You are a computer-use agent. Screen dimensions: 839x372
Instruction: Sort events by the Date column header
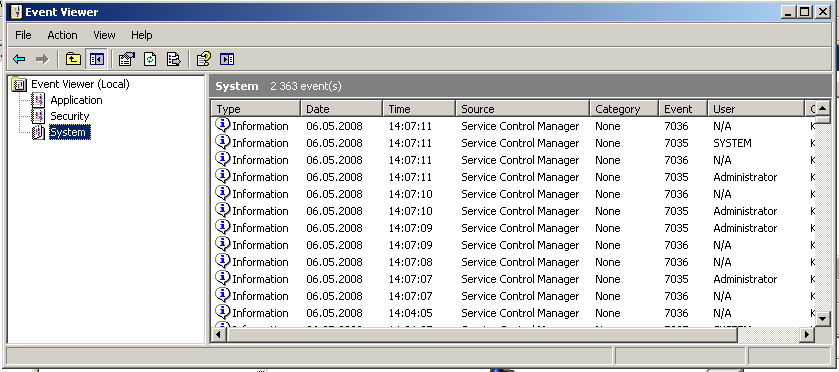coord(341,109)
